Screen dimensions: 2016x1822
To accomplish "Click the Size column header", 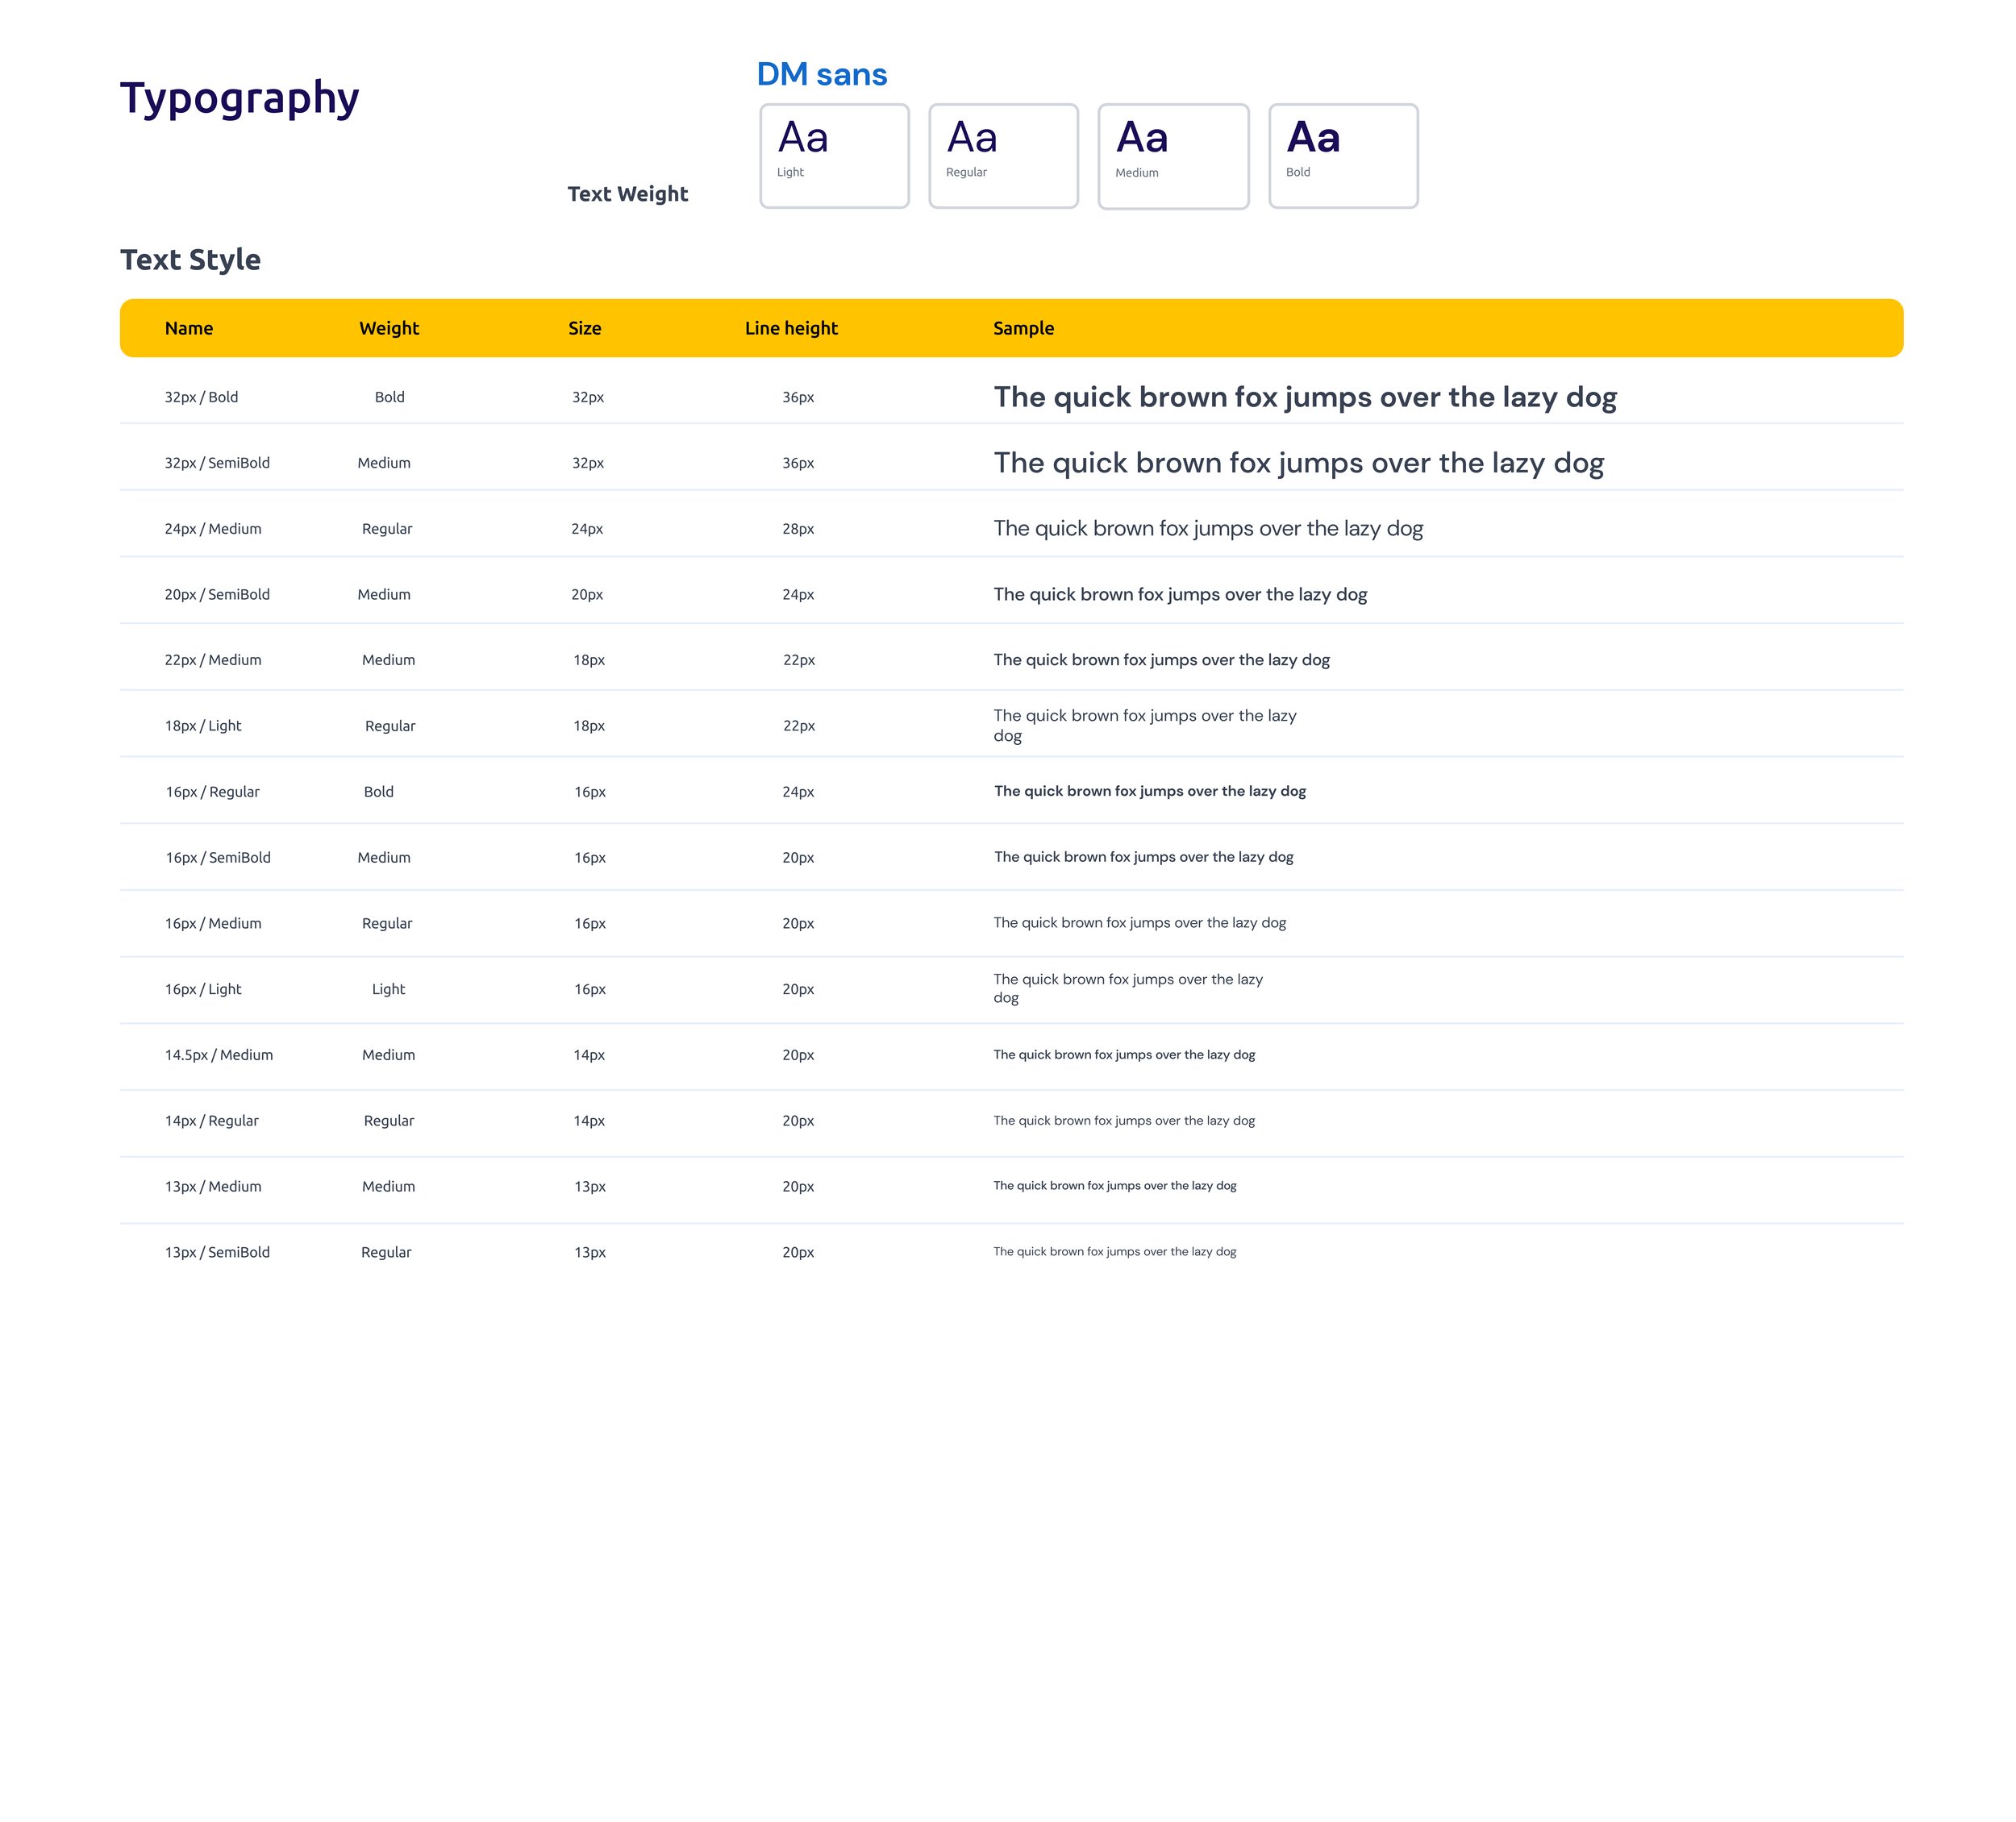I will pyautogui.click(x=584, y=328).
